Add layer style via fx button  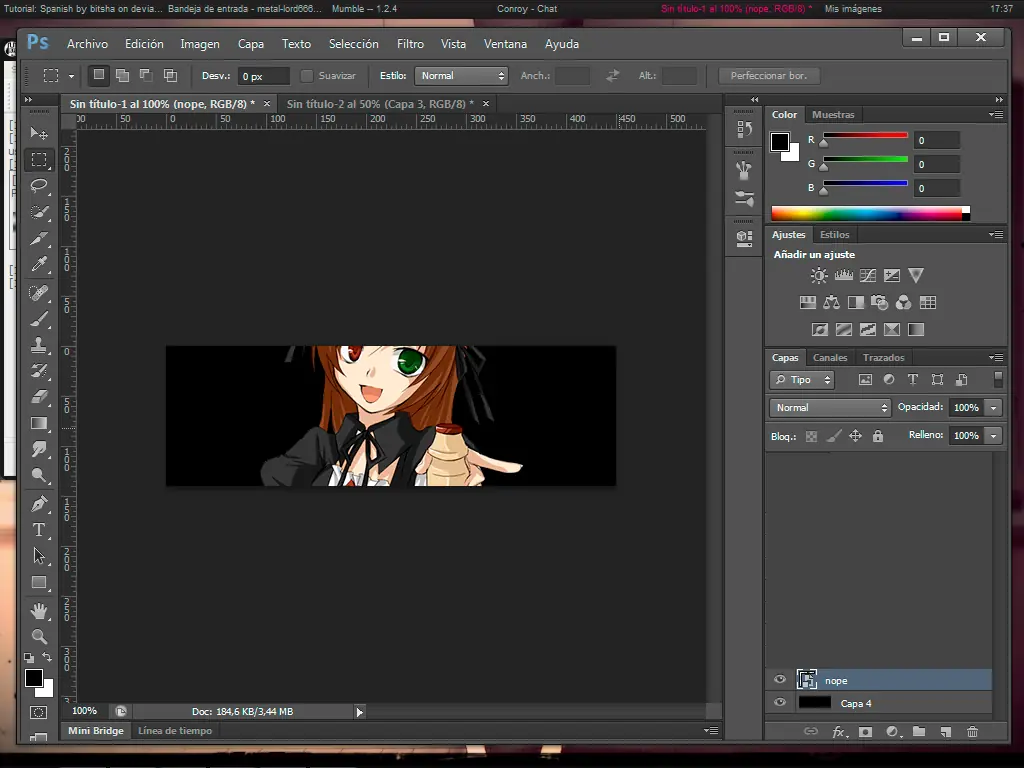[839, 731]
